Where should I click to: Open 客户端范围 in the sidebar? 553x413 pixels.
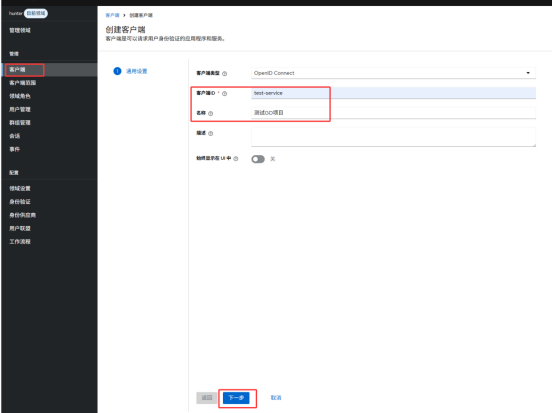pos(23,83)
